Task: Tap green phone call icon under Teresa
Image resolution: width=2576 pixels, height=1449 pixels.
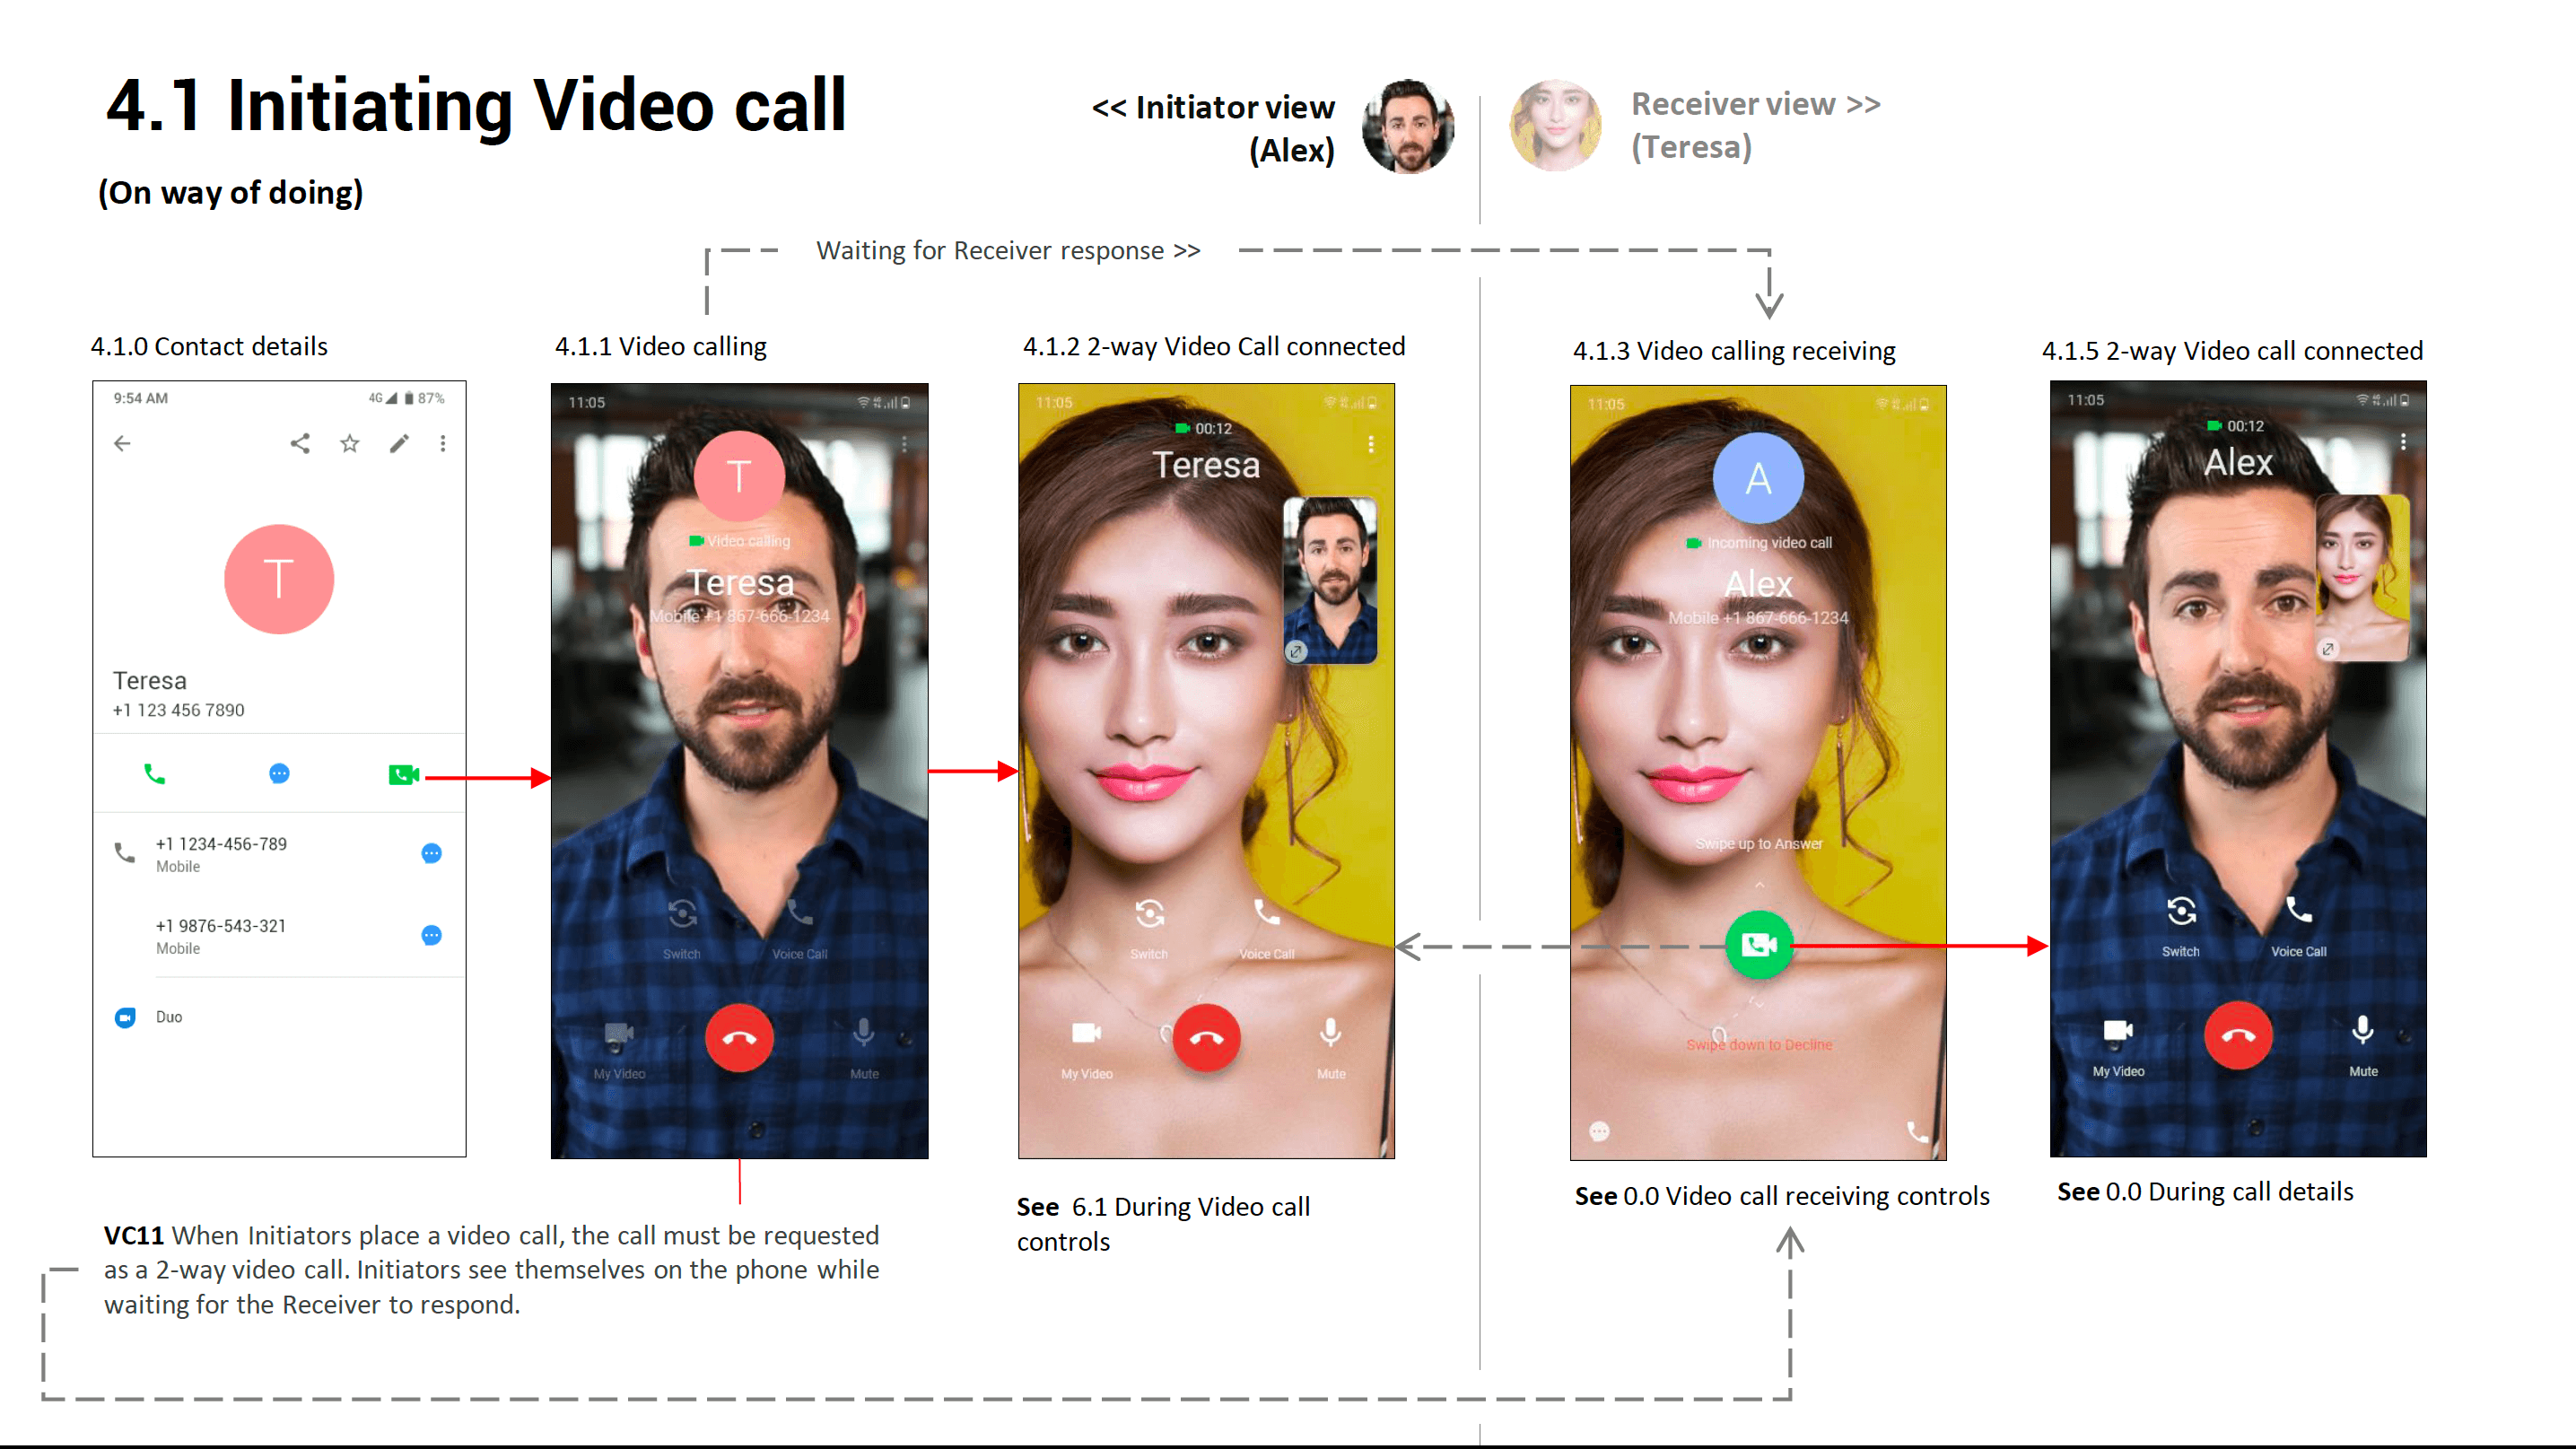Action: pos(155,774)
